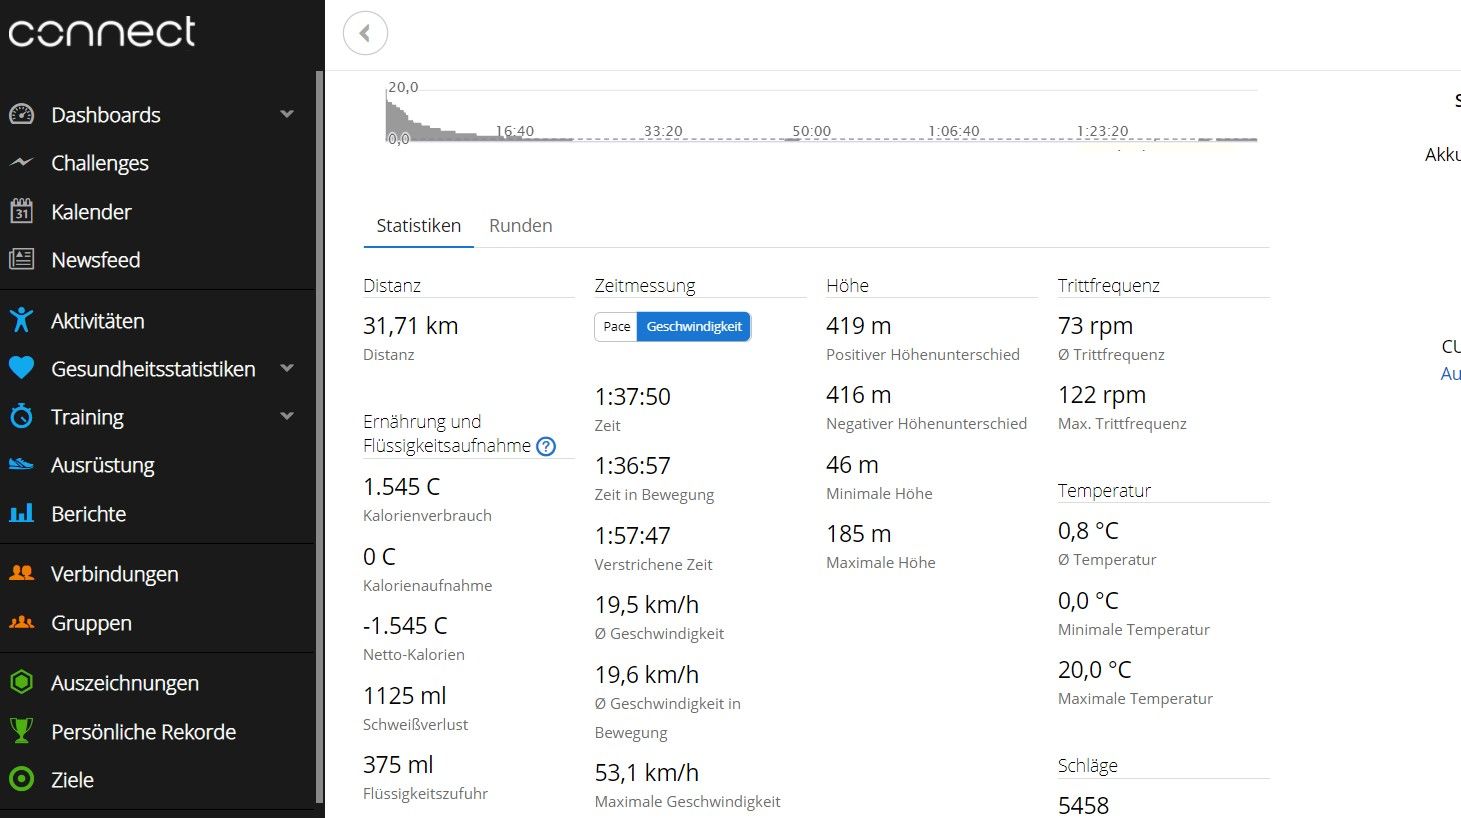Click the Dashboards speedometer icon
Image resolution: width=1461 pixels, height=818 pixels.
(21, 114)
